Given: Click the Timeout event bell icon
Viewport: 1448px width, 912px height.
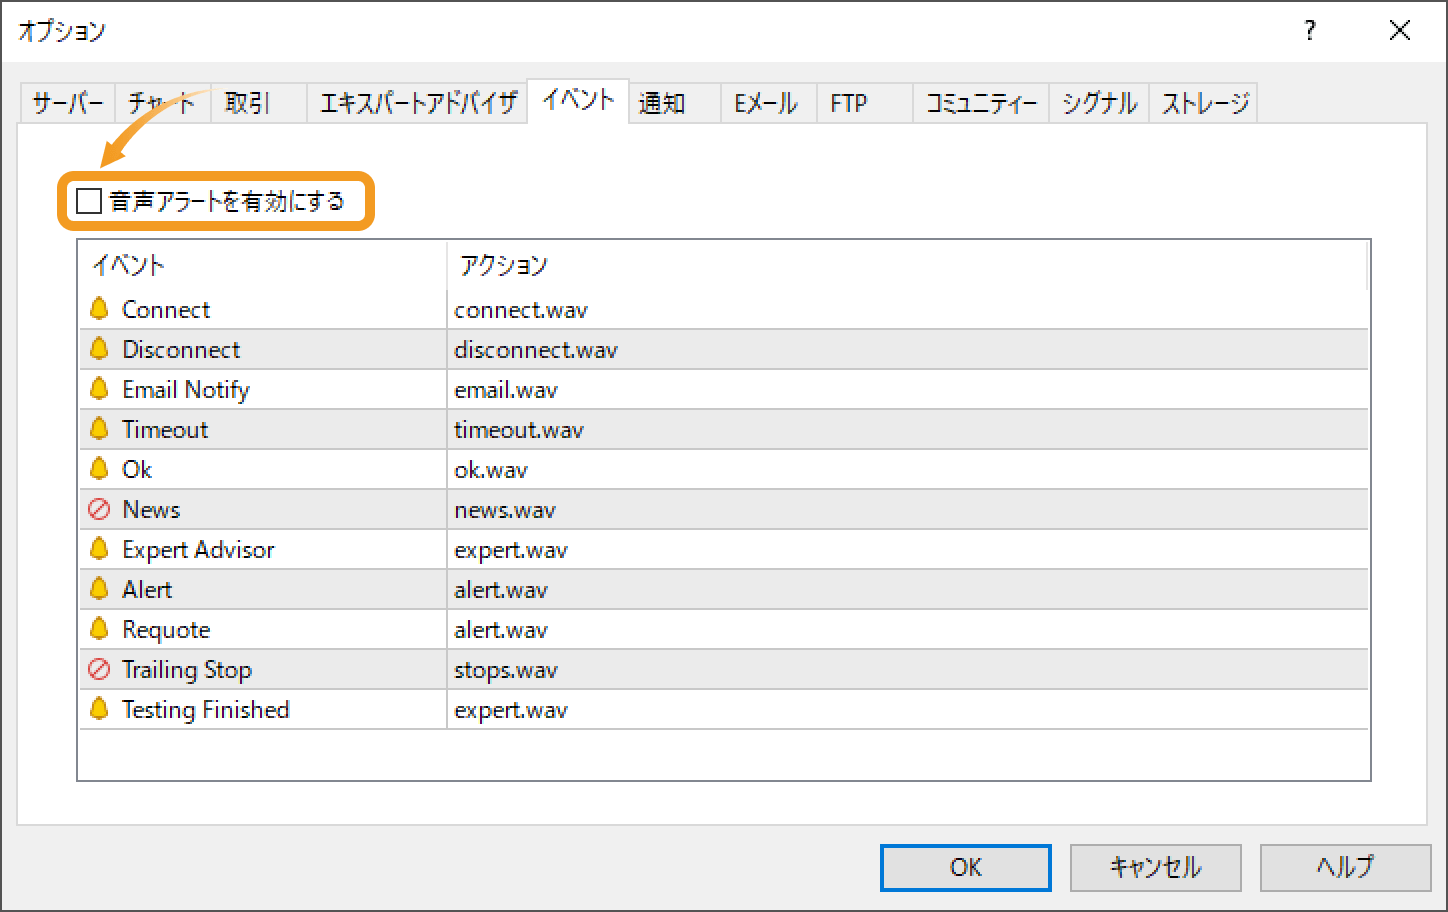Looking at the screenshot, I should [99, 429].
